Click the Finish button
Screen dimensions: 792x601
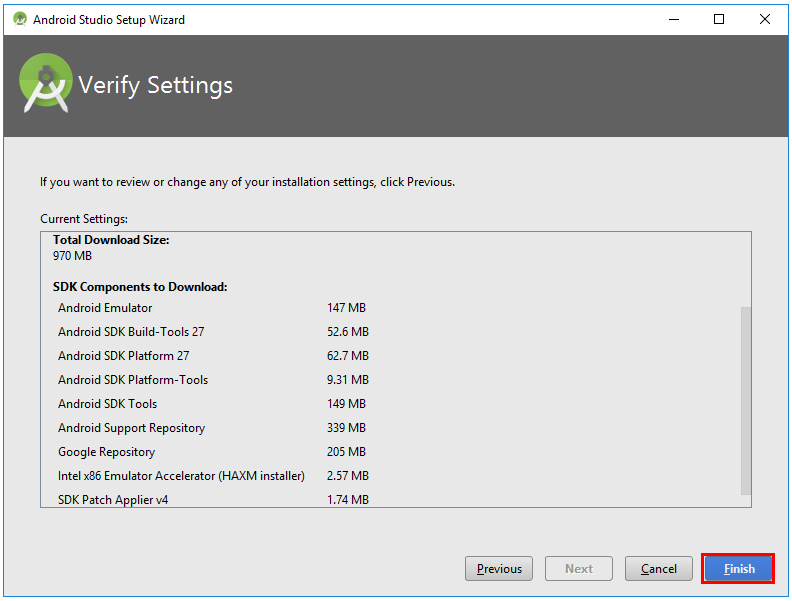738,569
